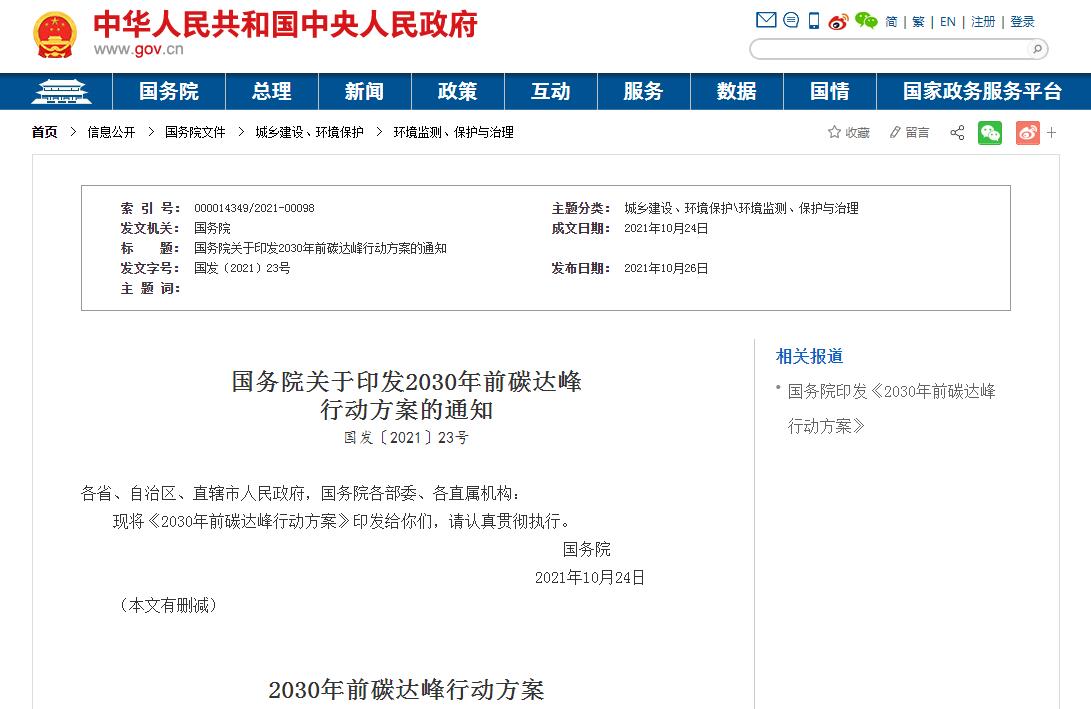The image size is (1091, 709).
Task: Open the 服务 navigation menu
Action: click(644, 91)
